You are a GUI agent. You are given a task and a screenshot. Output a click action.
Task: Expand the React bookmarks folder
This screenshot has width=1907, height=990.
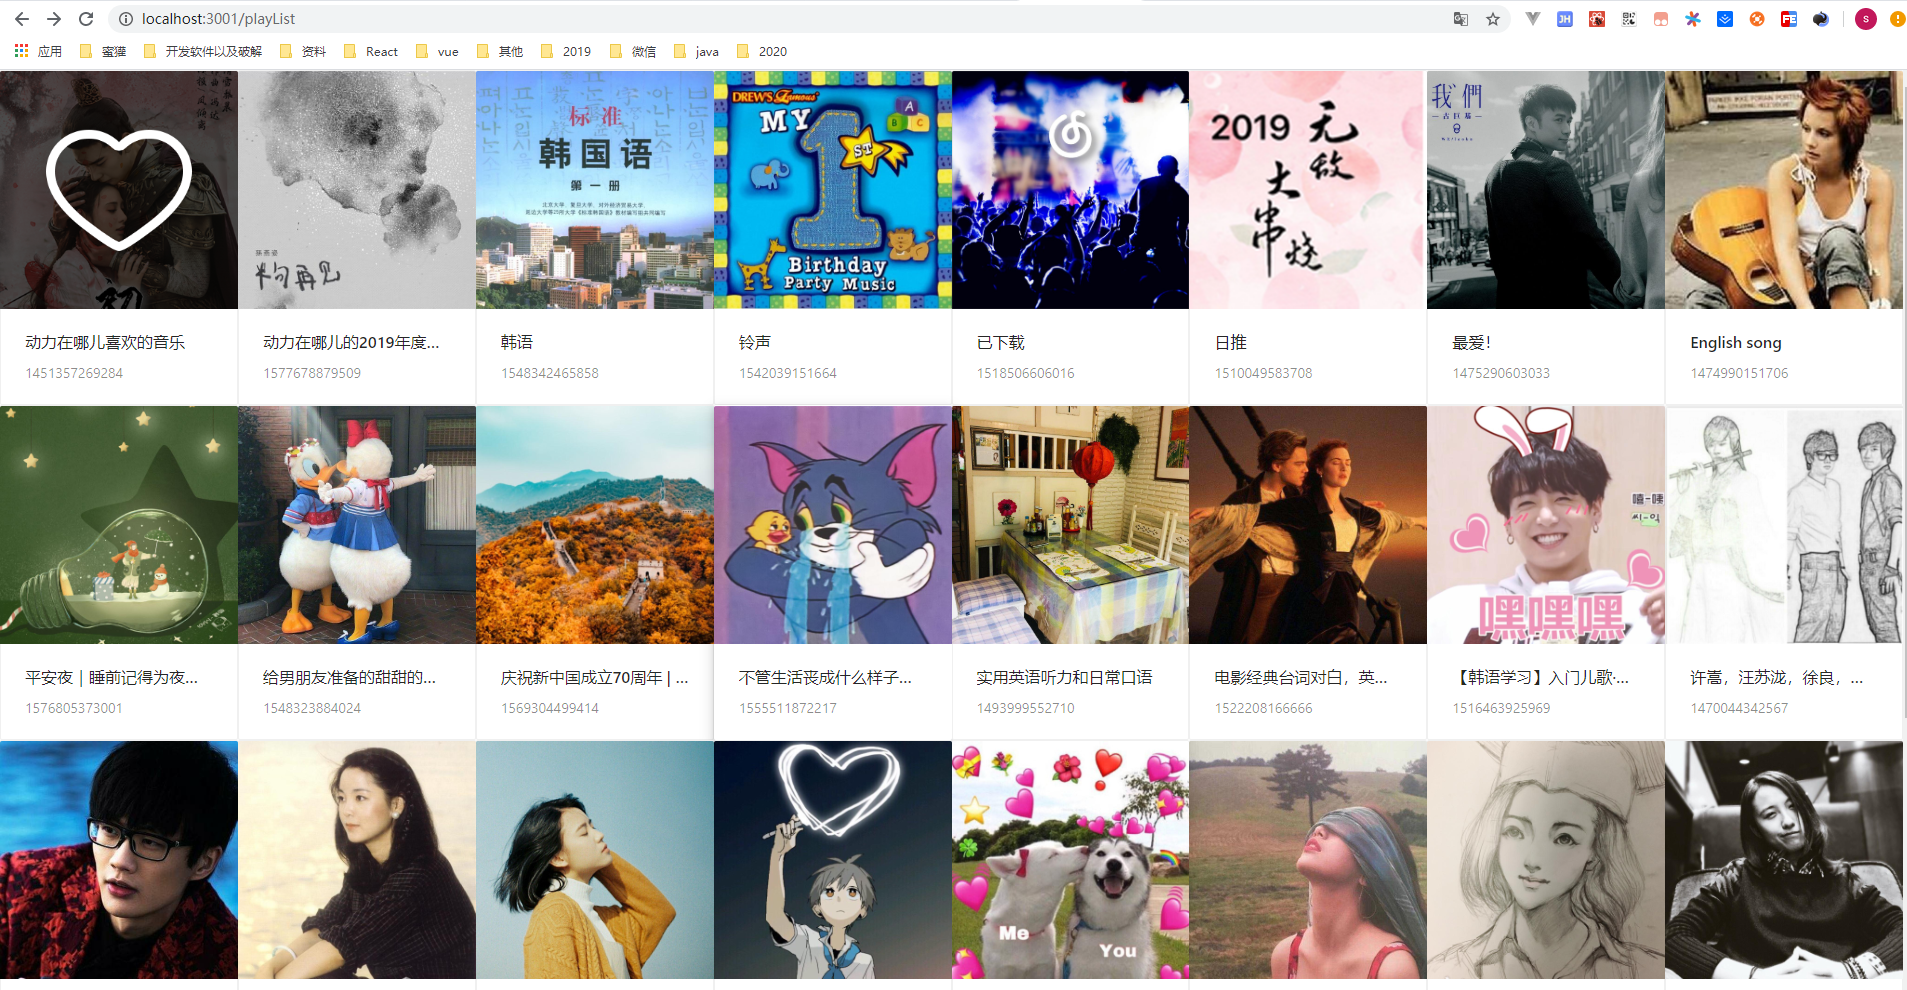[x=371, y=51]
